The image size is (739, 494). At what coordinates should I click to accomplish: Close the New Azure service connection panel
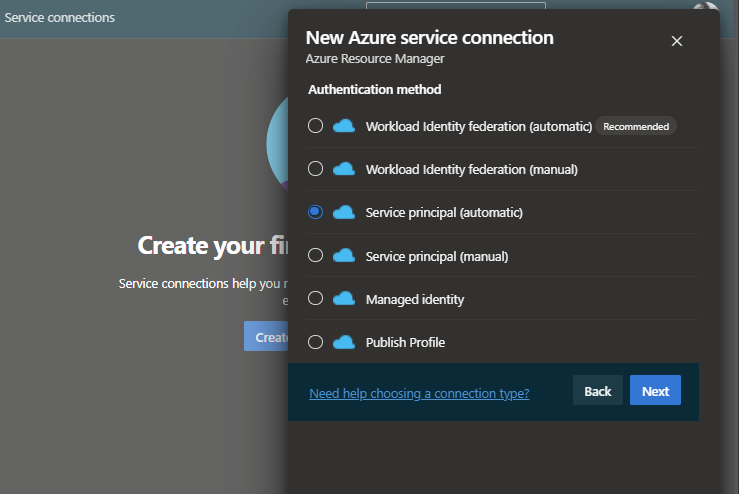[x=677, y=41]
